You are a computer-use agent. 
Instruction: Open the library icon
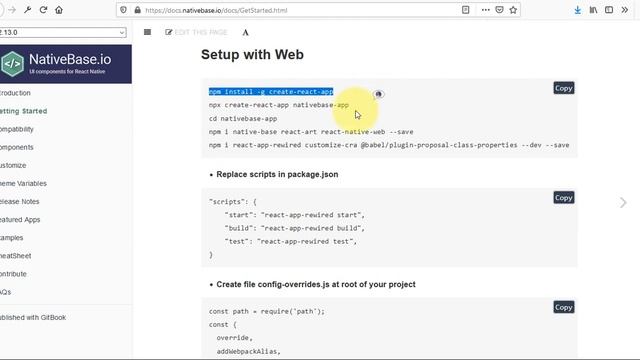click(x=593, y=10)
